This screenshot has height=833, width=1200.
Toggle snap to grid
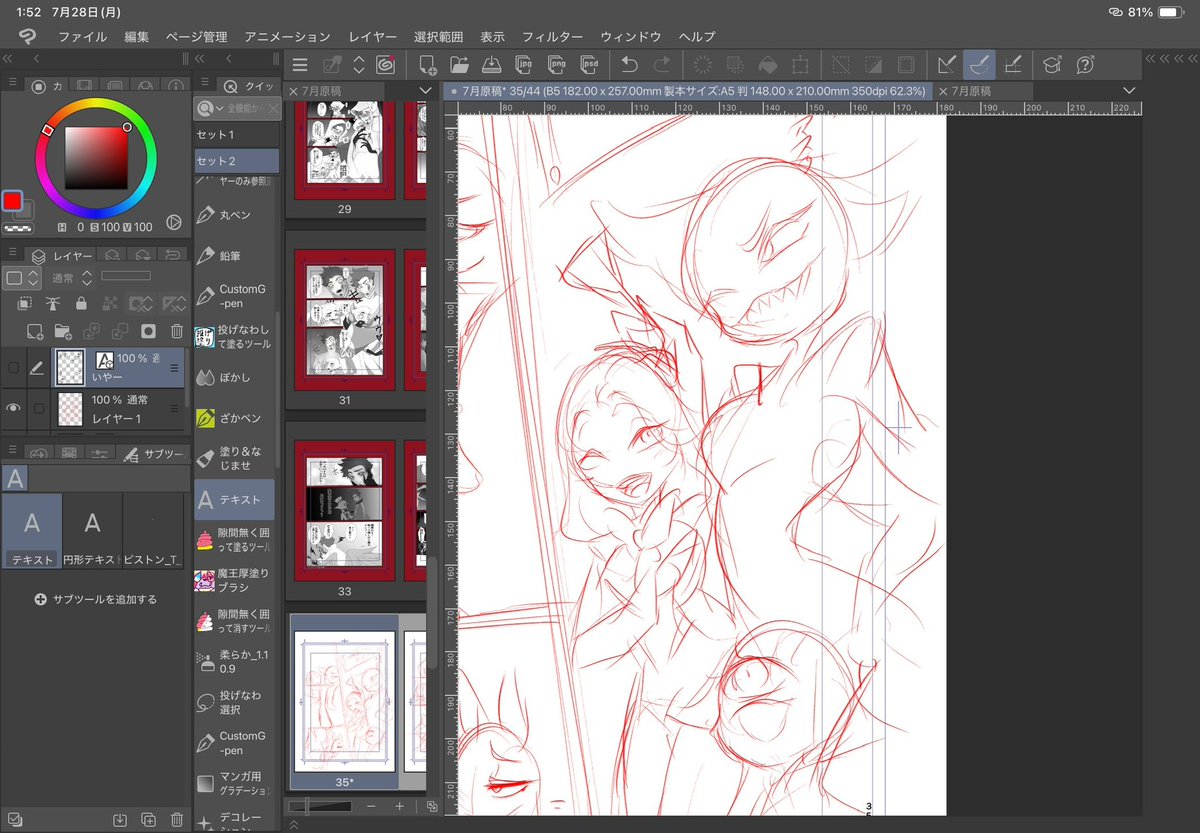[x=1012, y=65]
